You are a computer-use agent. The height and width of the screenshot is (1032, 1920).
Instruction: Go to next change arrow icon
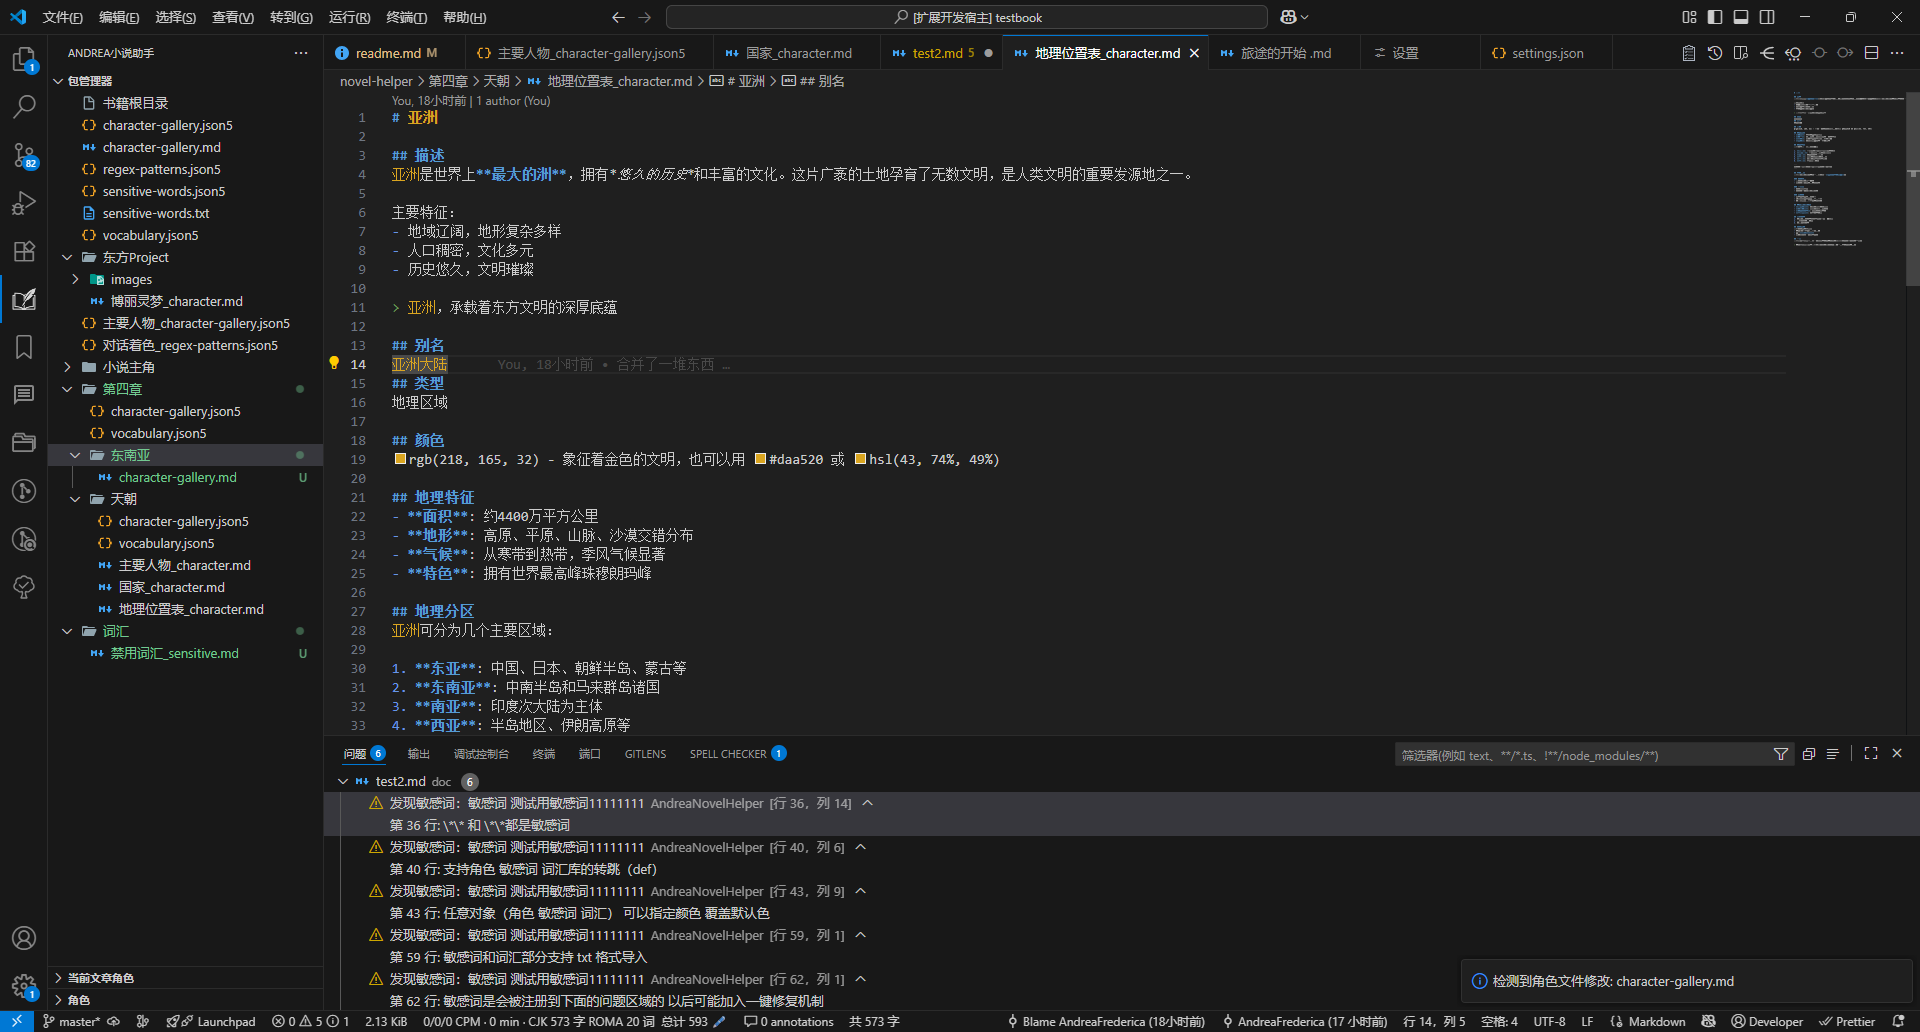[x=1845, y=53]
